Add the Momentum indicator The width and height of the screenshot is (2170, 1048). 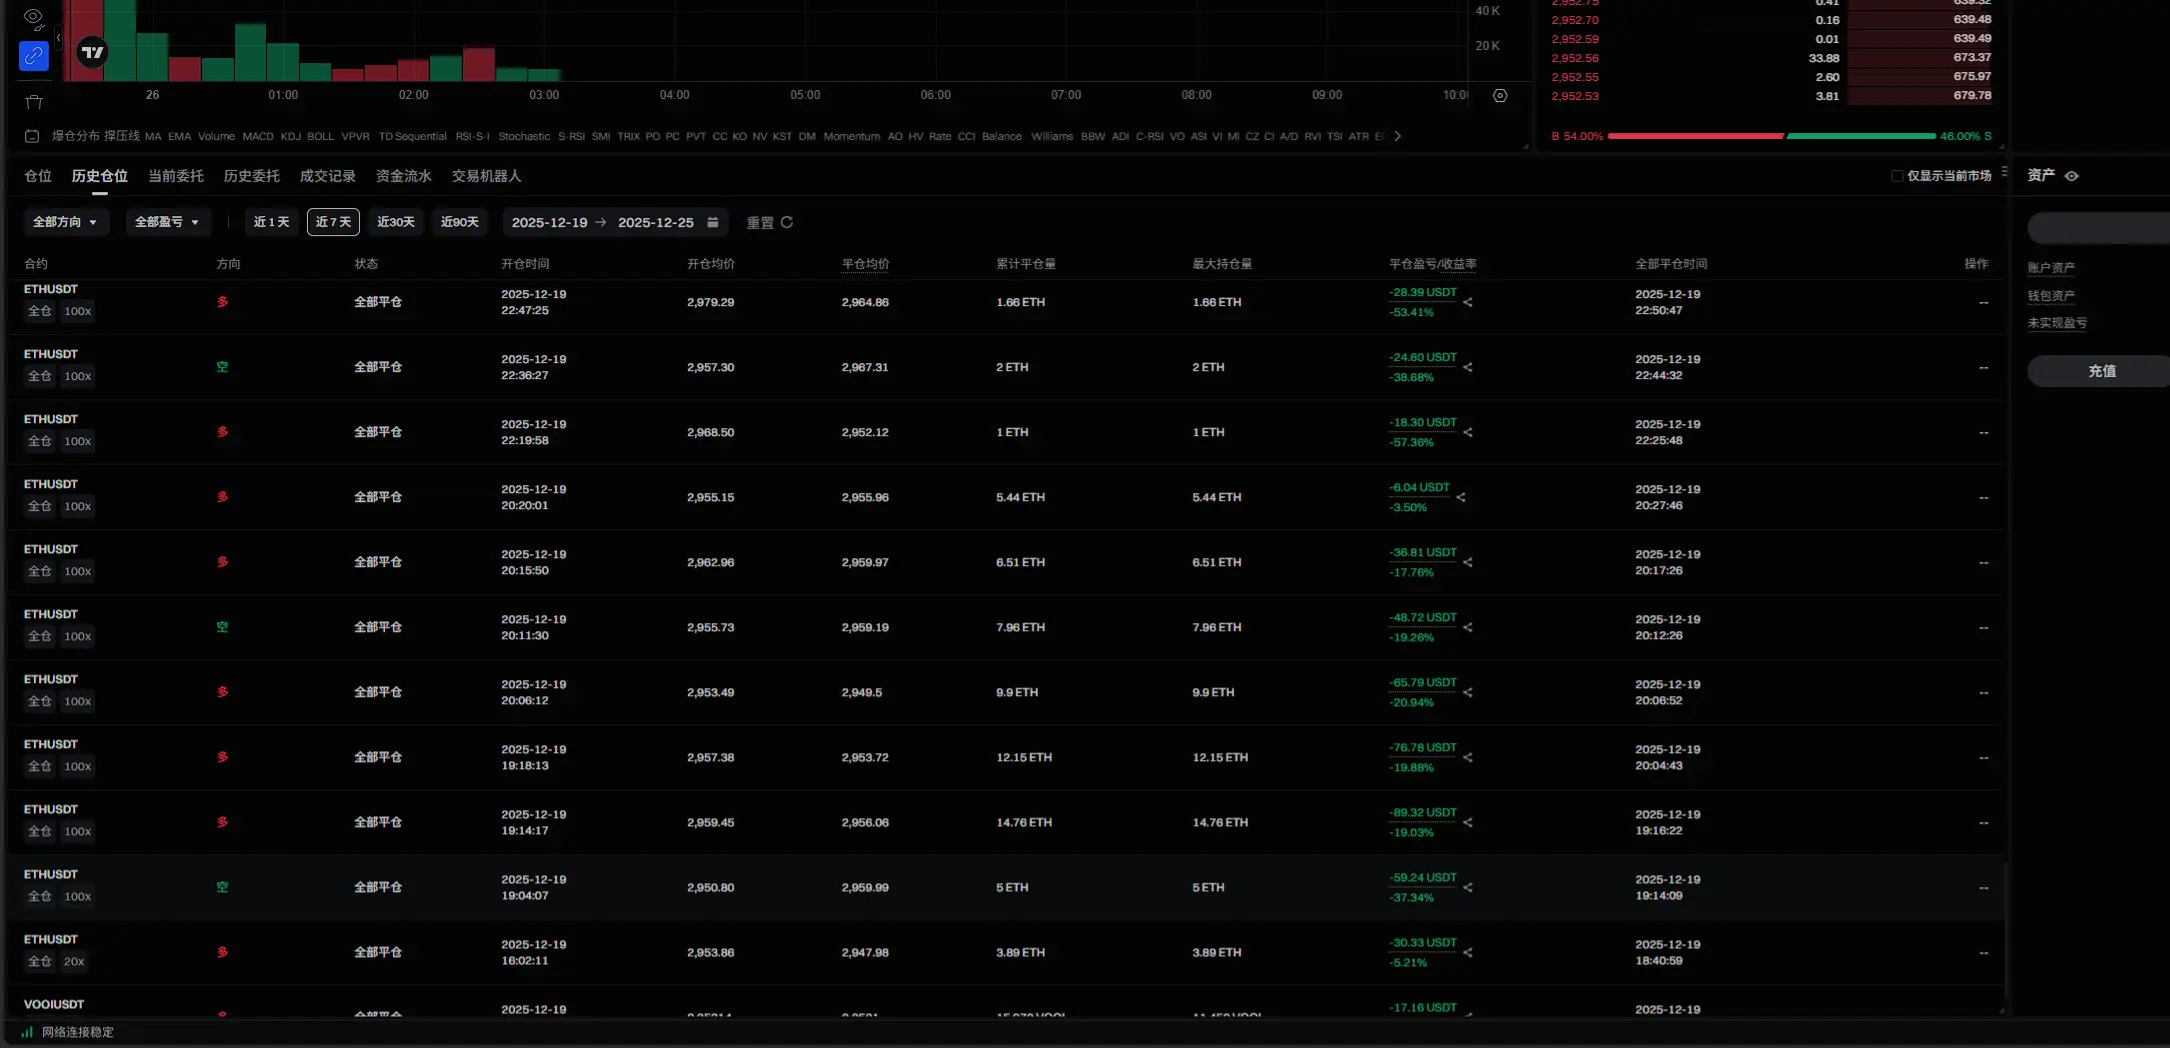pos(852,136)
